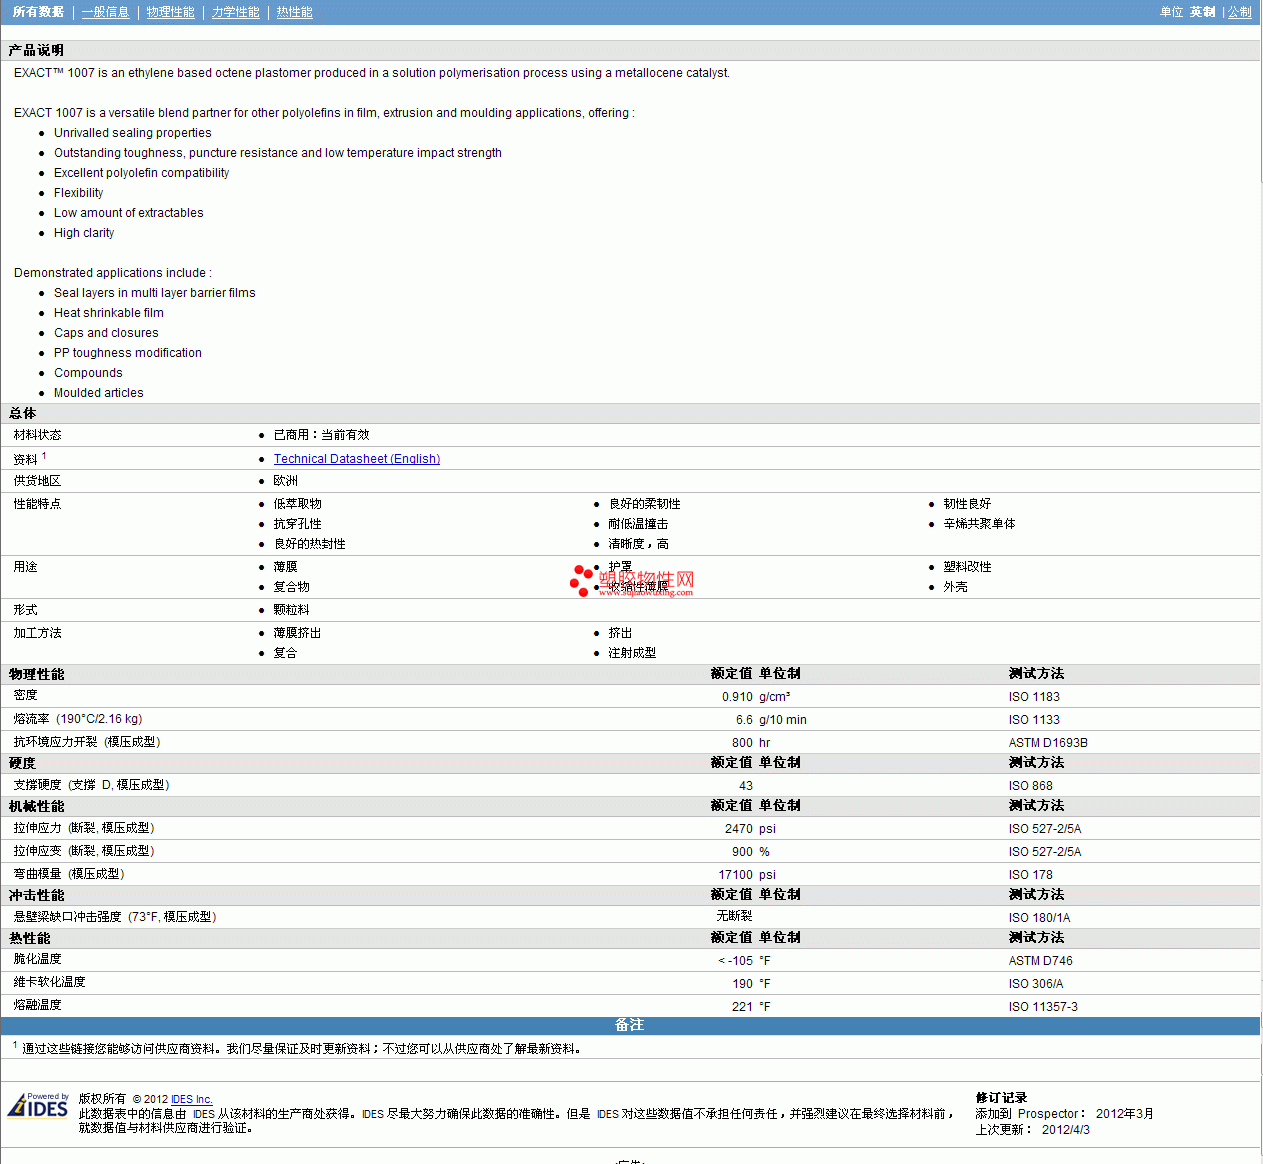The width and height of the screenshot is (1263, 1164).
Task: Open Technical Datasheet (English) link
Action: click(357, 459)
